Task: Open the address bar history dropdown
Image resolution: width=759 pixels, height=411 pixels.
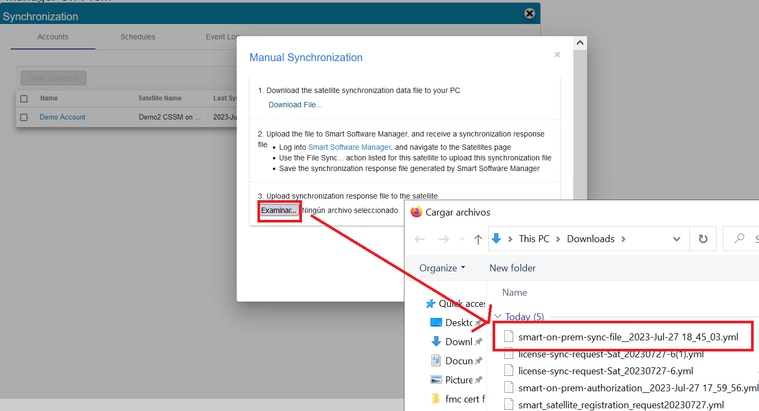Action: 676,239
